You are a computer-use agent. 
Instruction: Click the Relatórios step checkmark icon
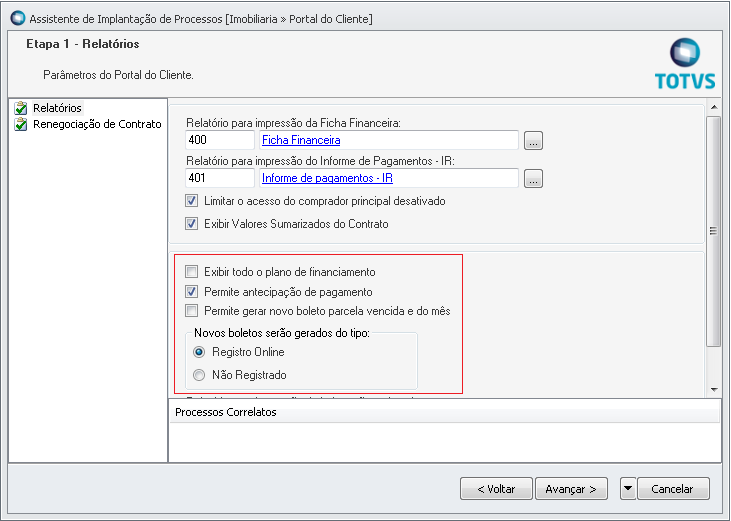pos(21,108)
